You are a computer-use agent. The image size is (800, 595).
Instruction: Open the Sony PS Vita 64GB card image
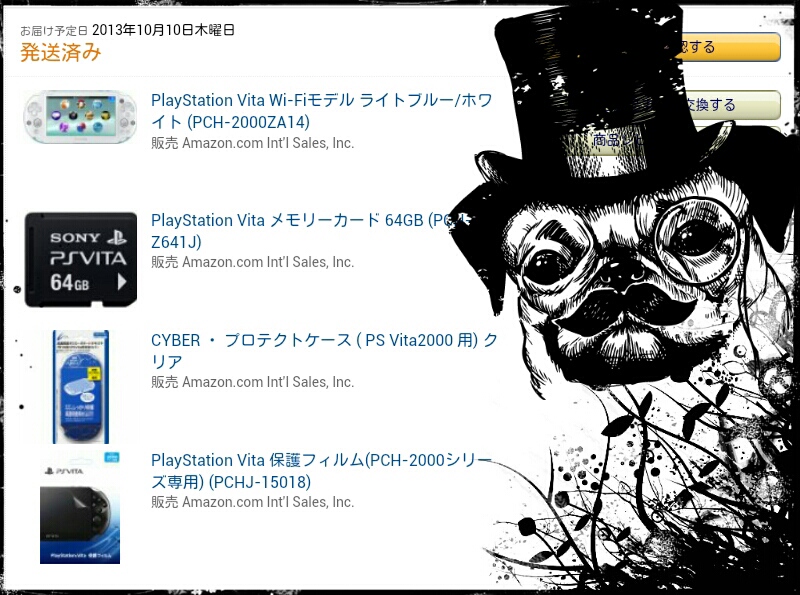(81, 260)
